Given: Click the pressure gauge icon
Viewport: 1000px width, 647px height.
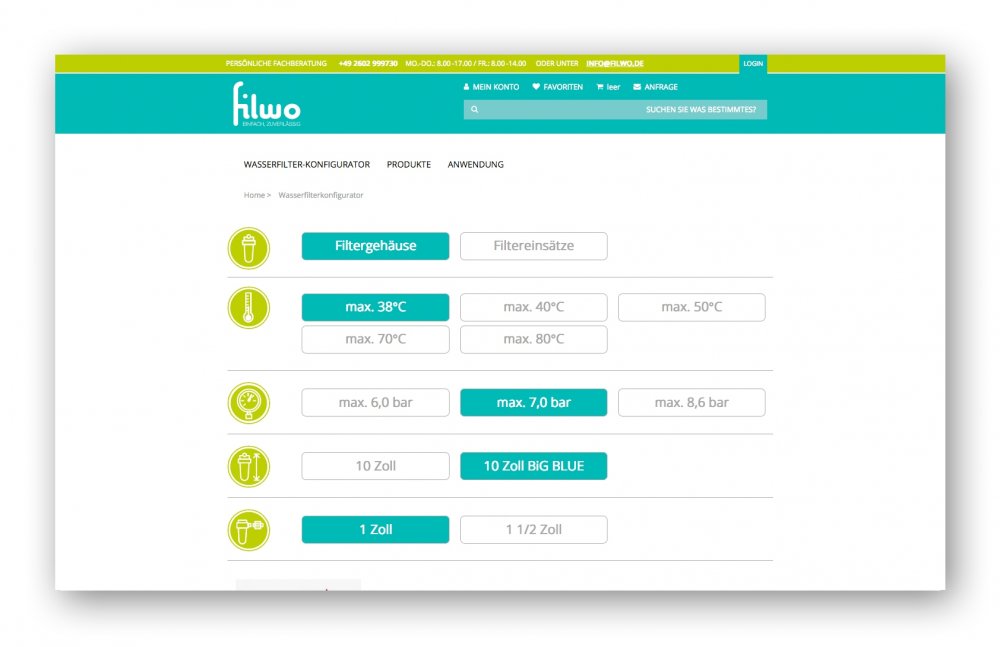Looking at the screenshot, I should coord(248,403).
